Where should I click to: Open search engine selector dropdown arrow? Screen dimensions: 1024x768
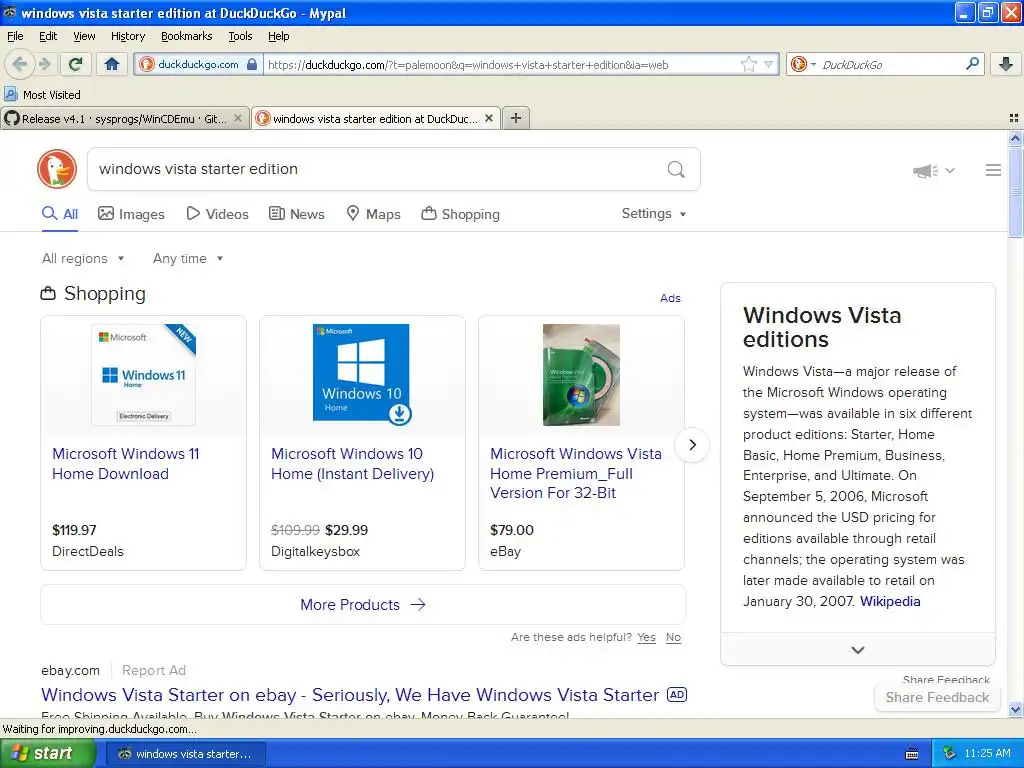[x=813, y=64]
